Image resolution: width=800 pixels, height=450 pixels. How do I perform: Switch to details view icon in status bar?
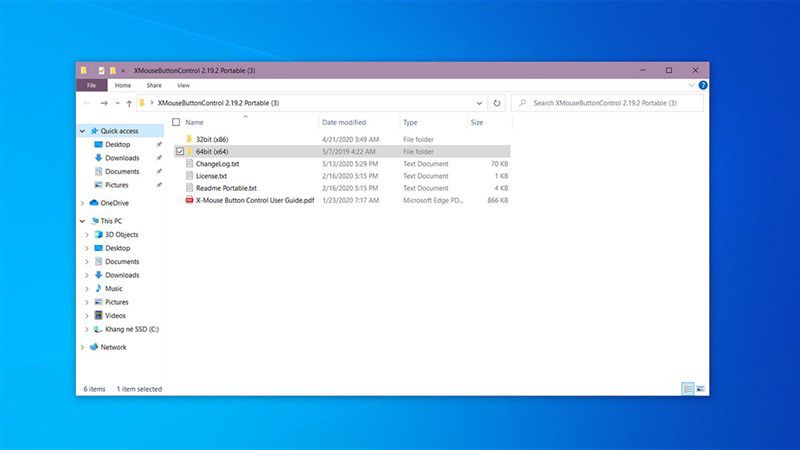coord(688,389)
